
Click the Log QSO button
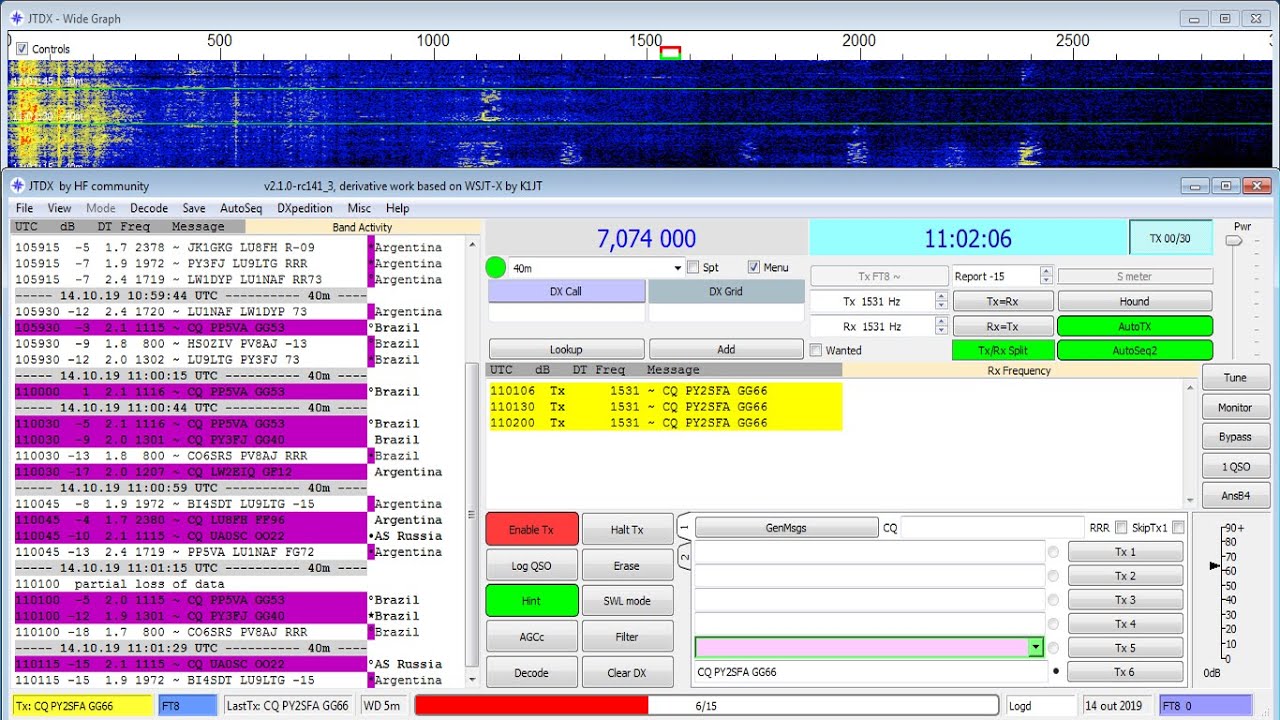[531, 566]
